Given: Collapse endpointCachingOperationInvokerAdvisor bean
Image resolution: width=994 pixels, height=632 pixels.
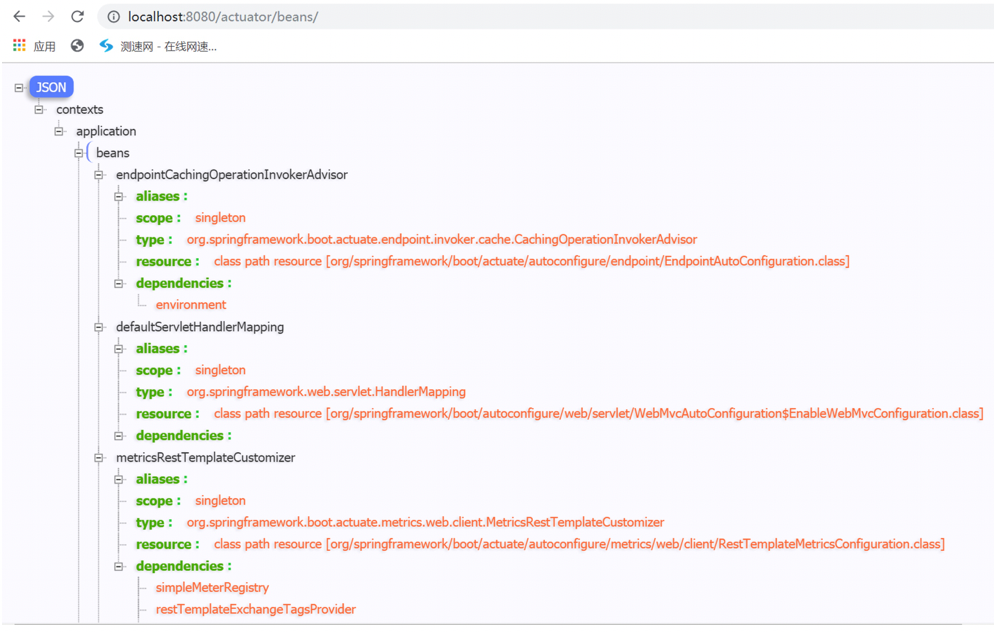Looking at the screenshot, I should coord(99,175).
